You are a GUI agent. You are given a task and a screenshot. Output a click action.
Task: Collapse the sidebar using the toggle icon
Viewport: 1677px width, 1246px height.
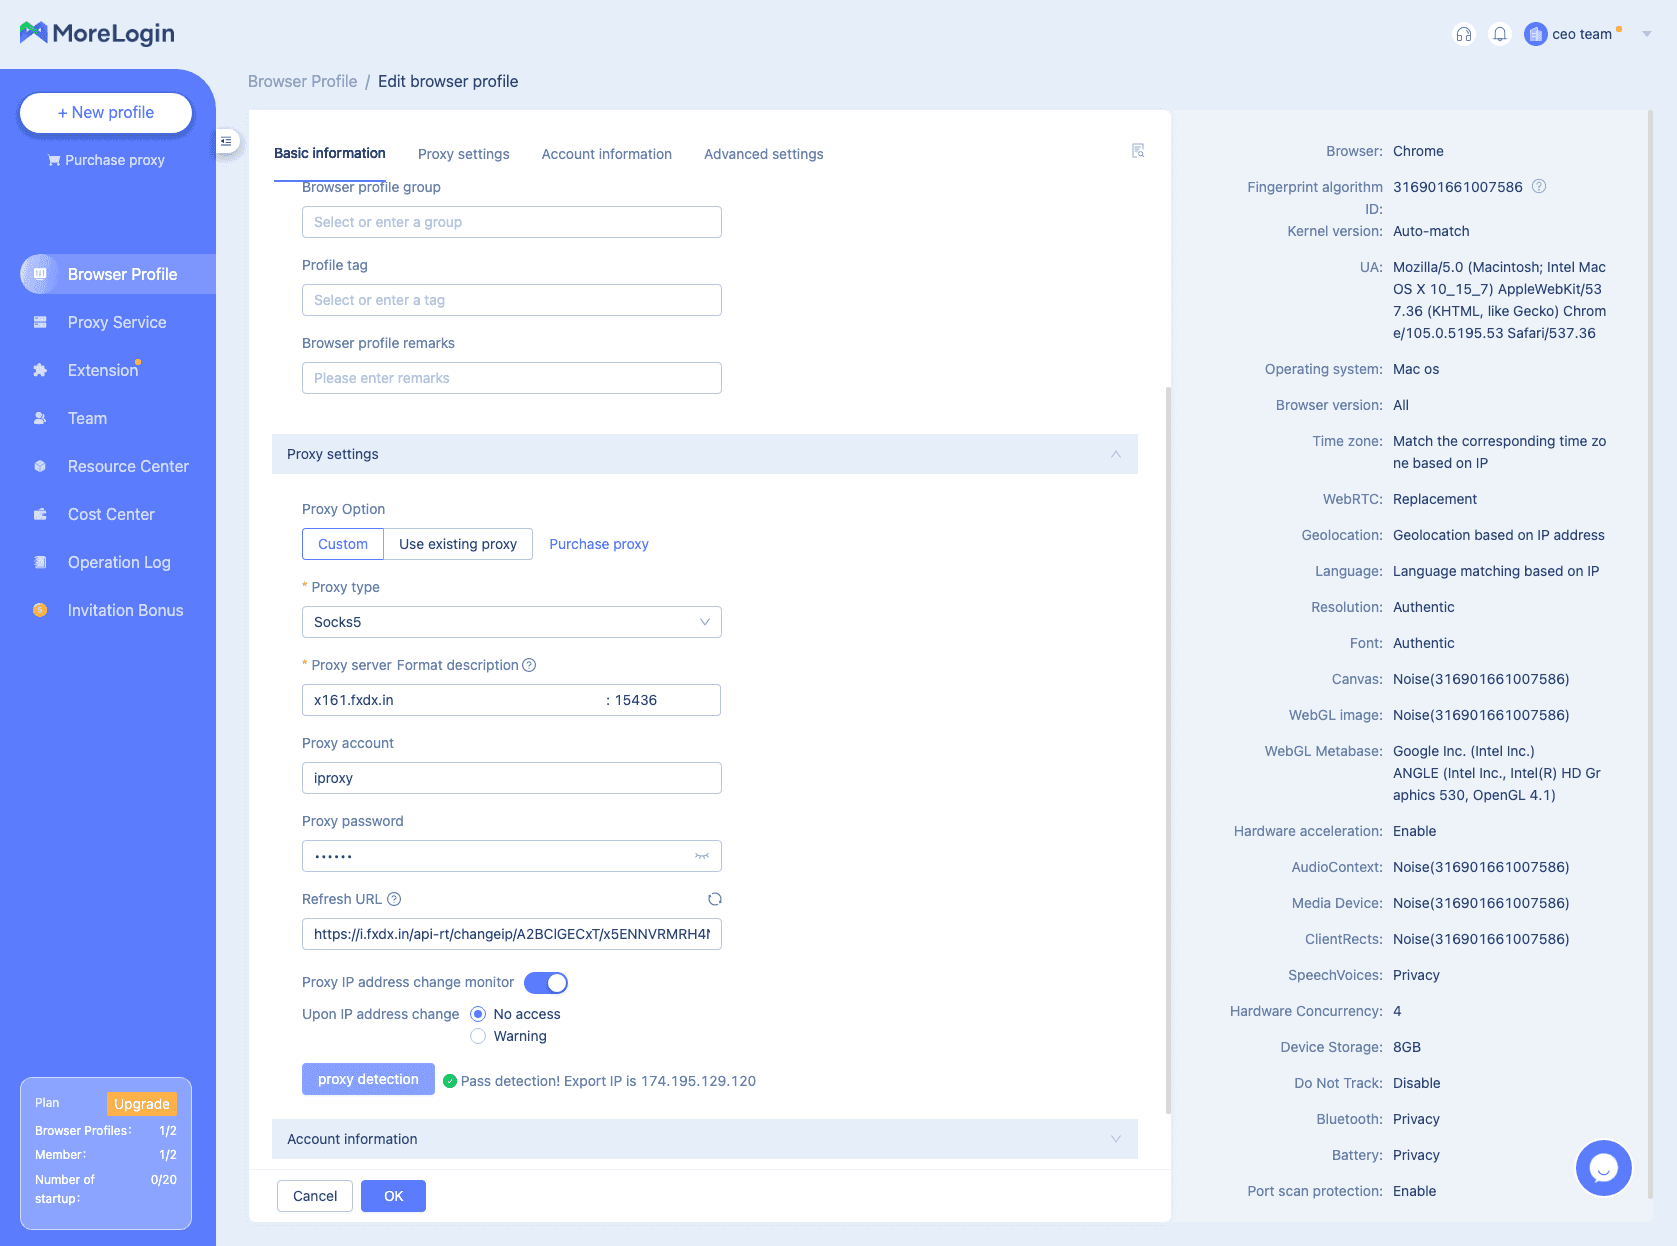(226, 142)
